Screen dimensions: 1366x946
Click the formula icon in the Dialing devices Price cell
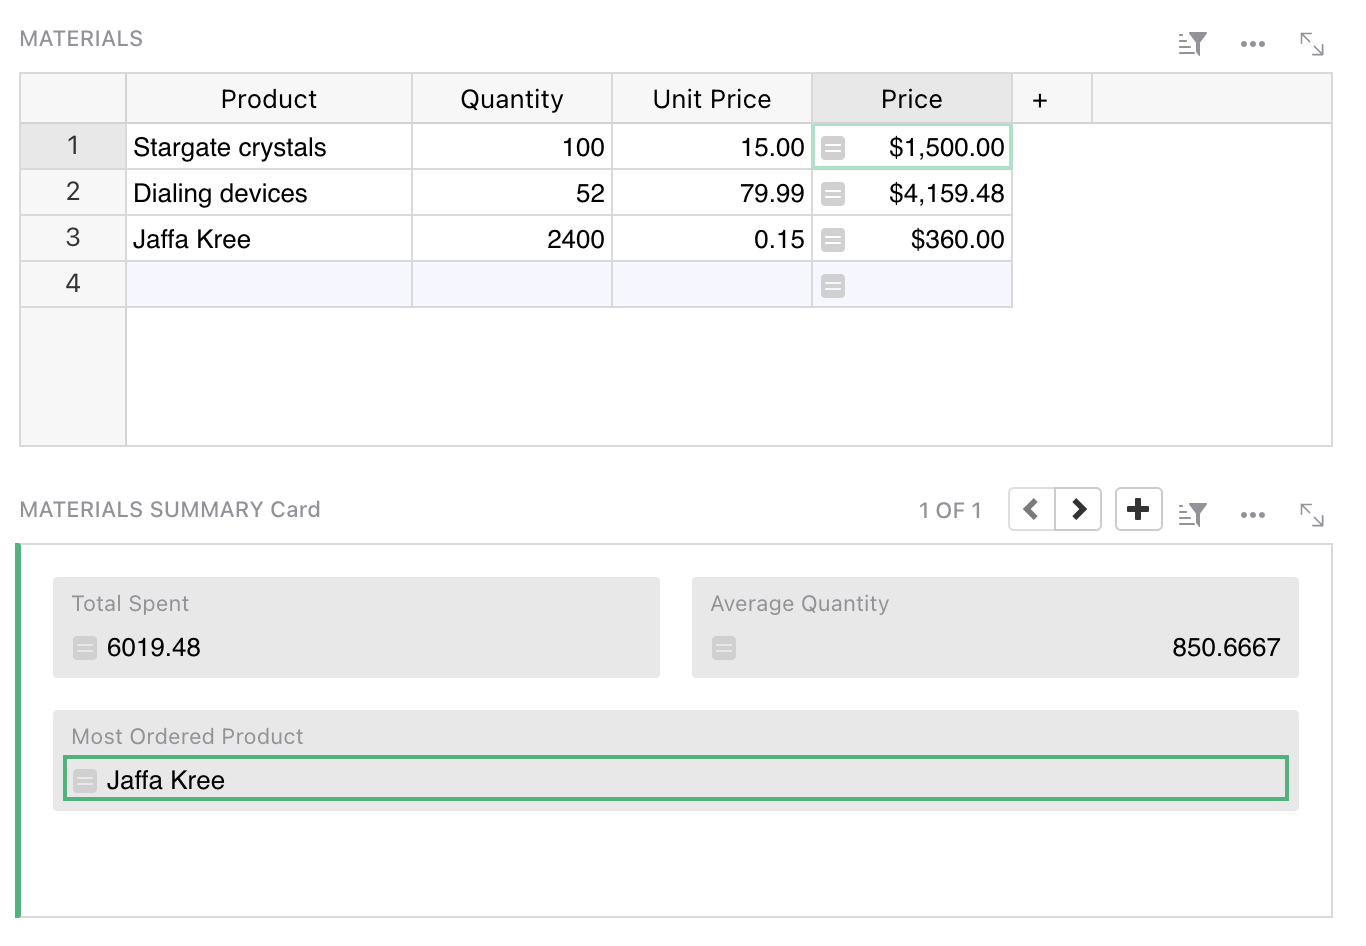click(833, 193)
